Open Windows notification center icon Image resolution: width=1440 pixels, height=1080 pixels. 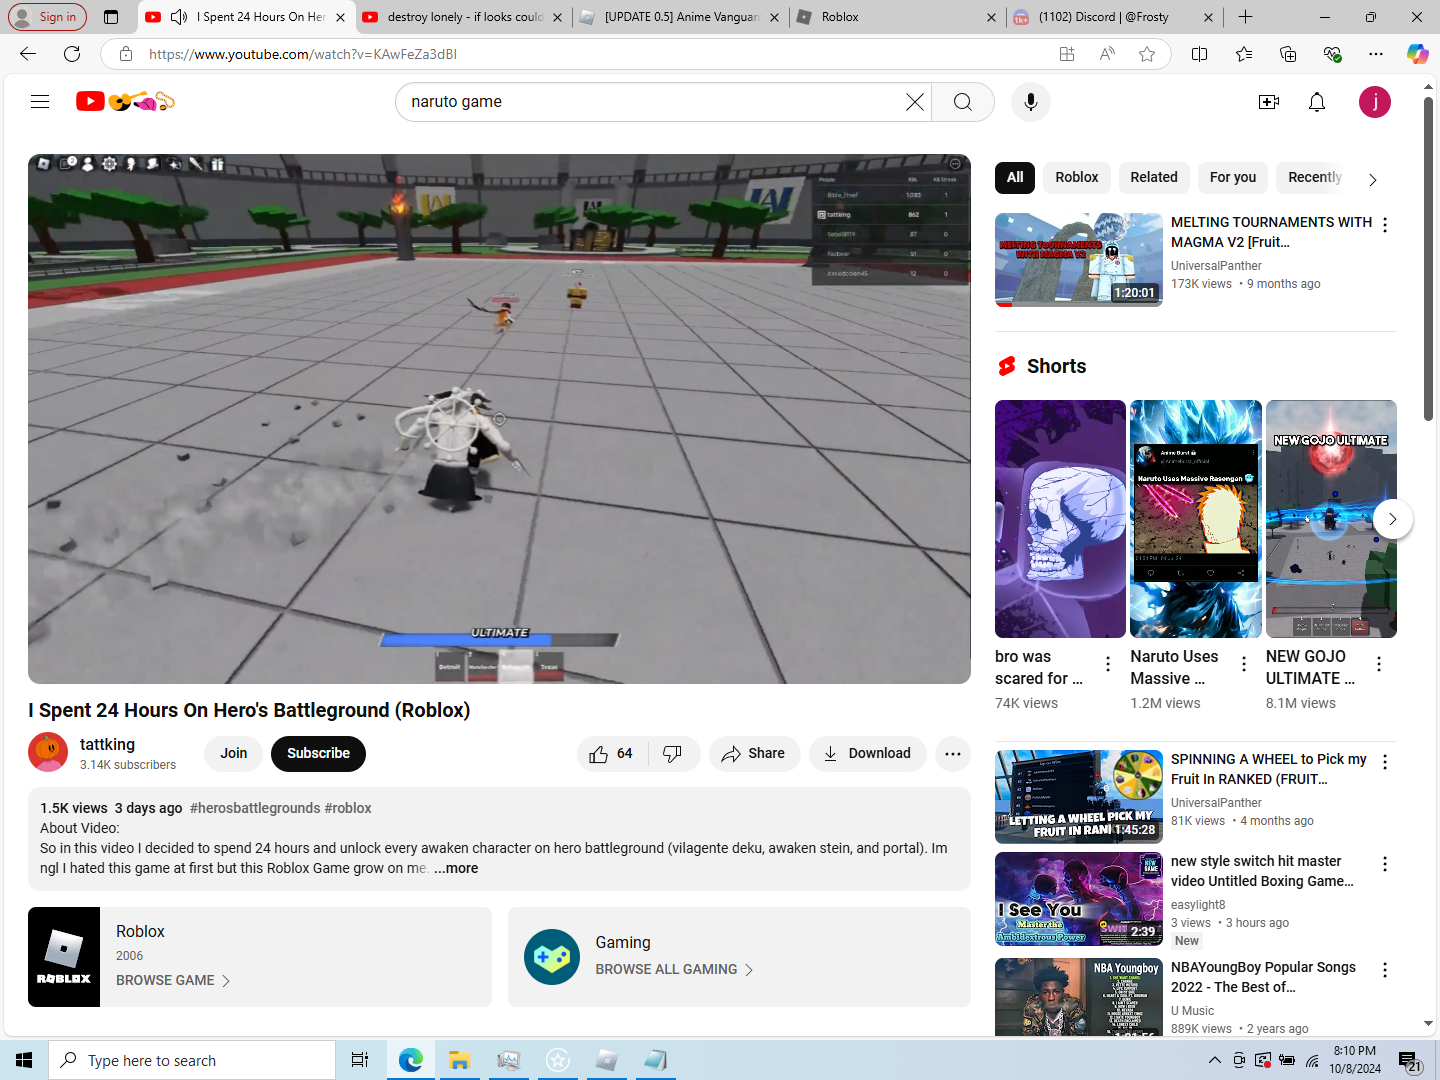(1408, 1060)
